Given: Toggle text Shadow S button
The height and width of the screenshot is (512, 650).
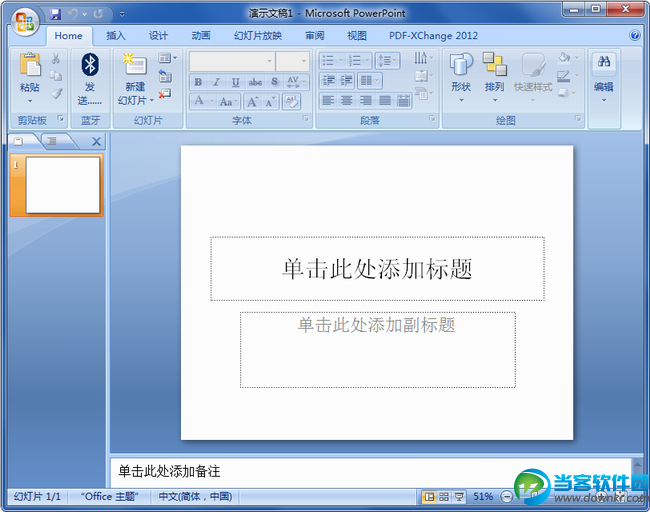Looking at the screenshot, I should pyautogui.click(x=274, y=82).
